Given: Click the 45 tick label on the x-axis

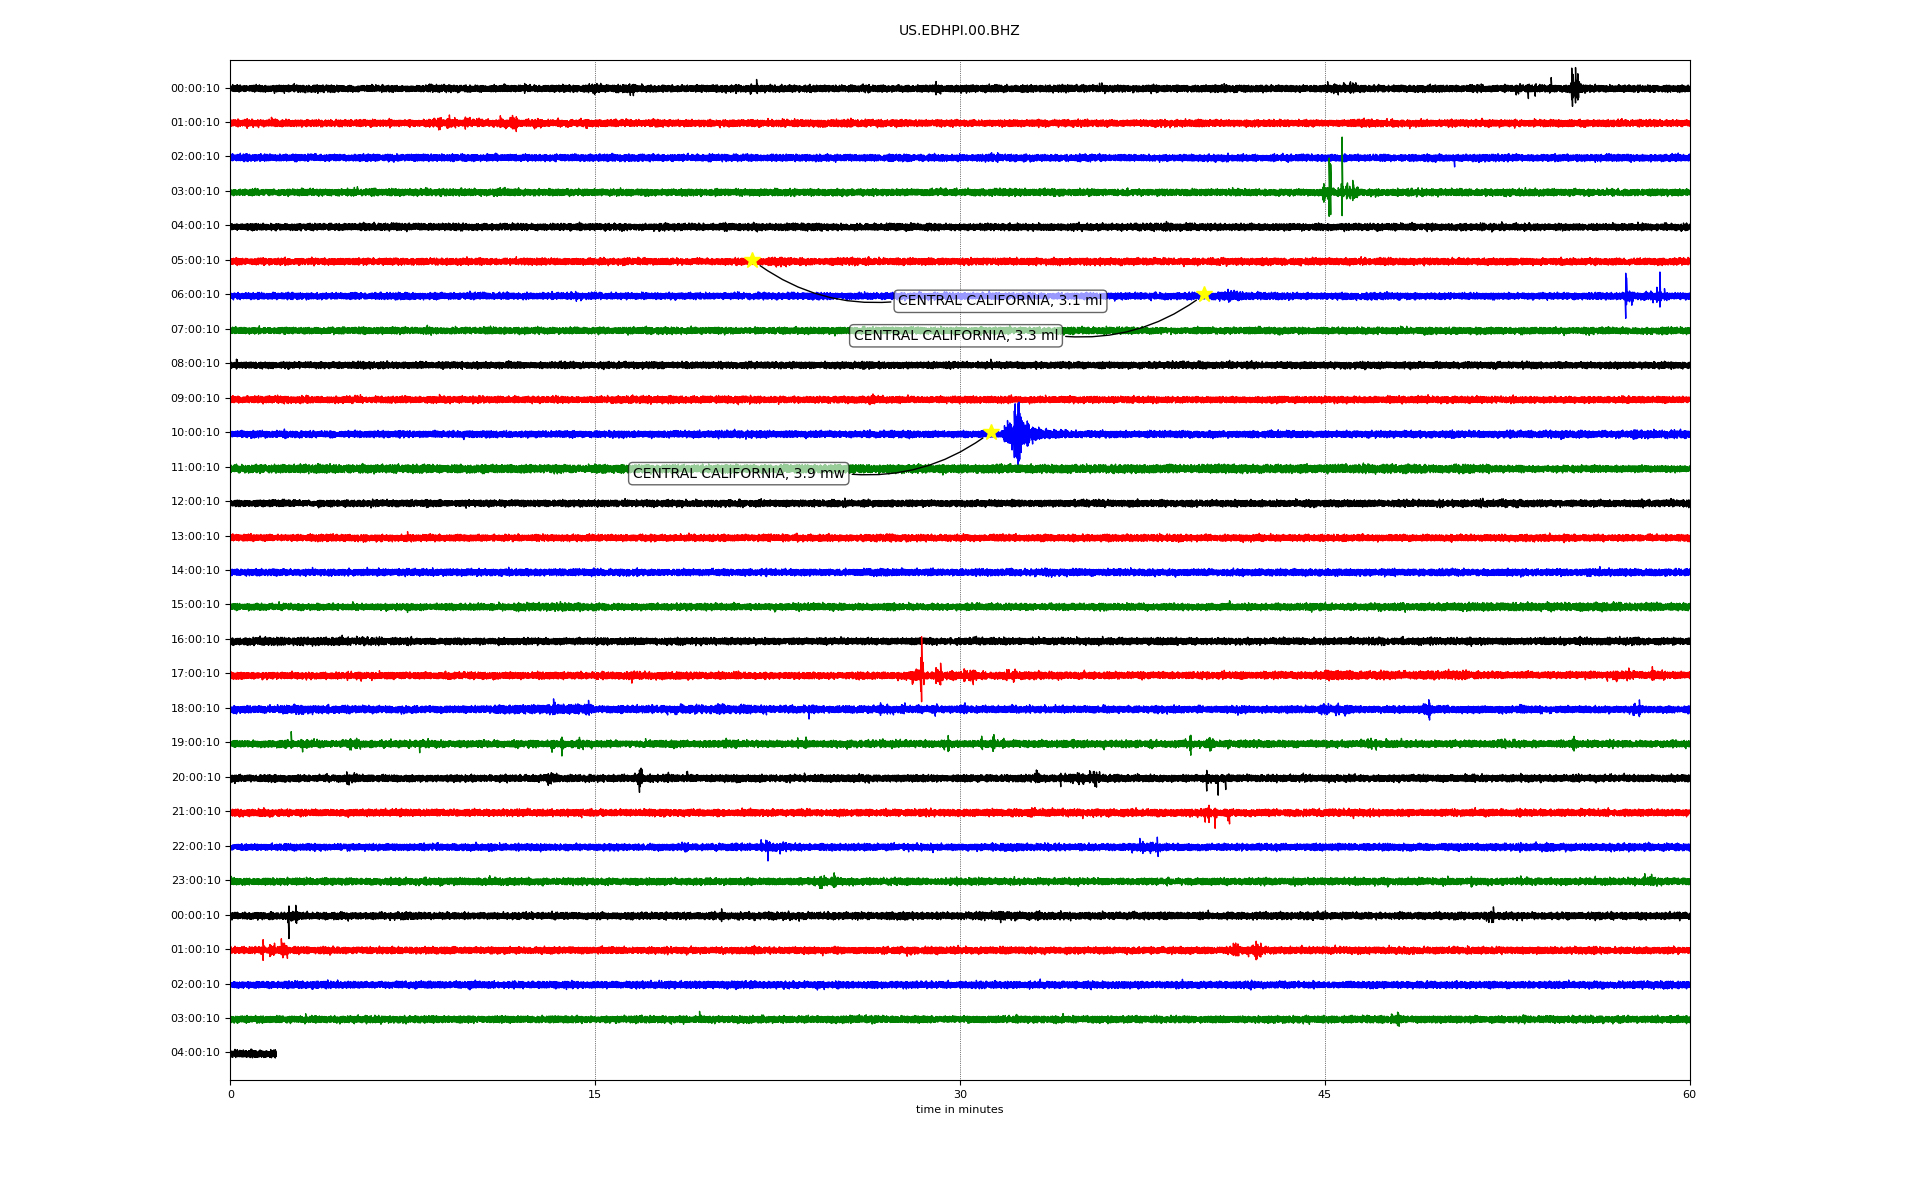Looking at the screenshot, I should coord(1324,1094).
